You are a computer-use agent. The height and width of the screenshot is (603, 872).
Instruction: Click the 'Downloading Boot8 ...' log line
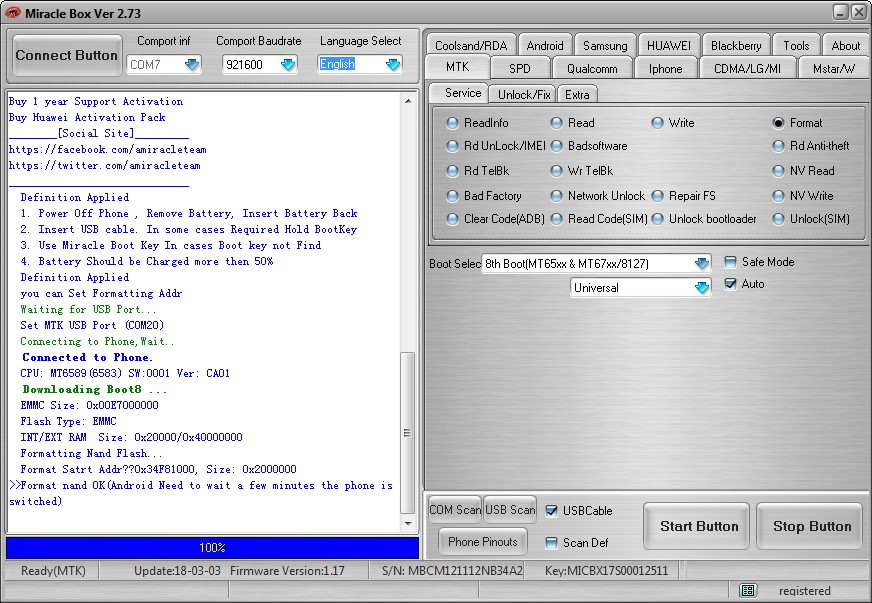click(95, 389)
